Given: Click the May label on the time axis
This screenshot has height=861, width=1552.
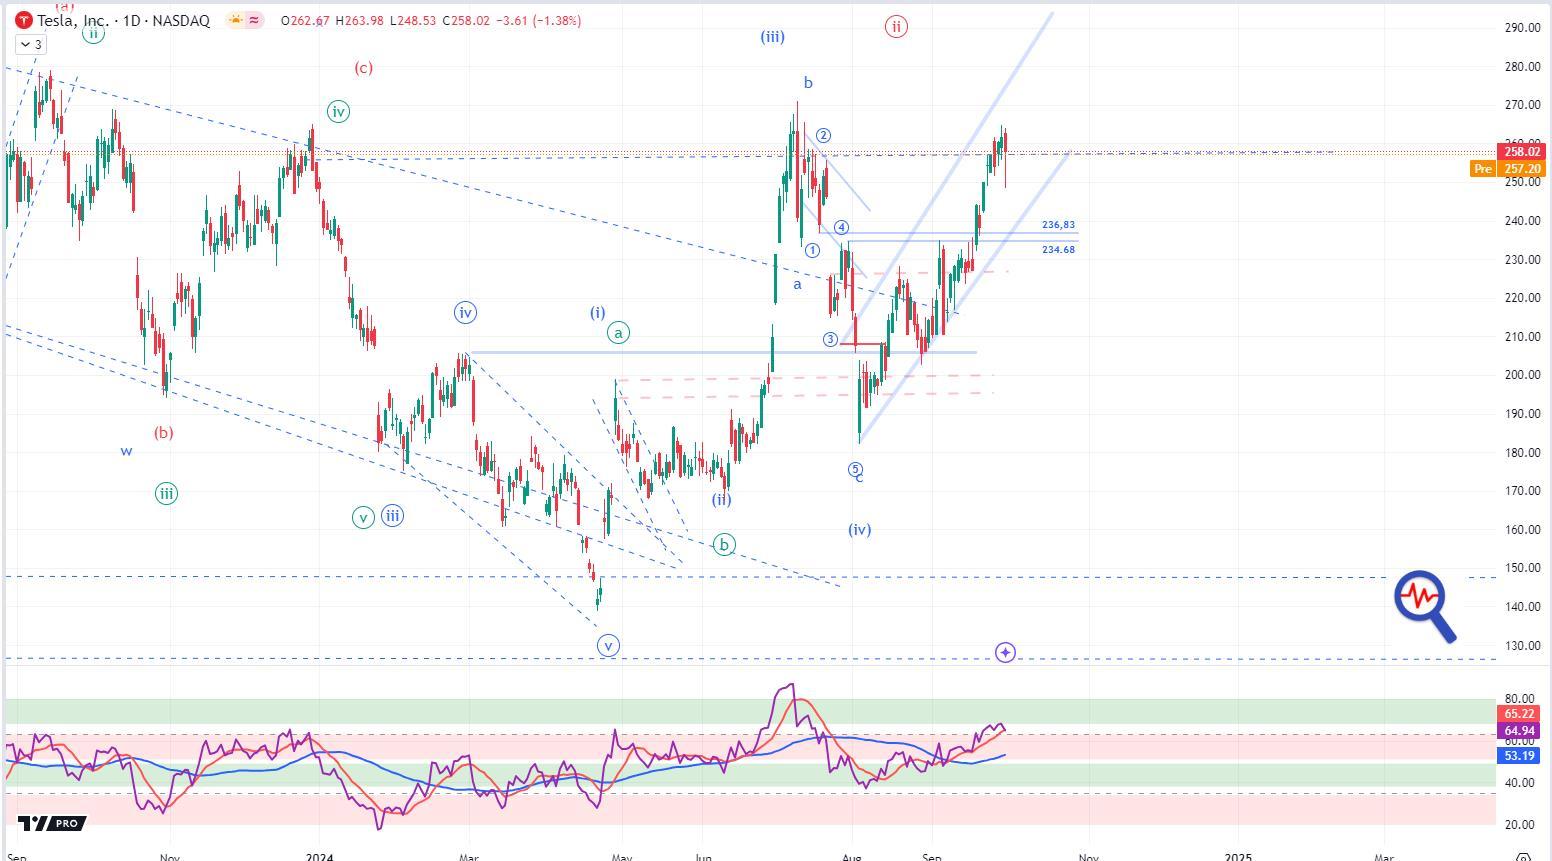Looking at the screenshot, I should [x=621, y=856].
